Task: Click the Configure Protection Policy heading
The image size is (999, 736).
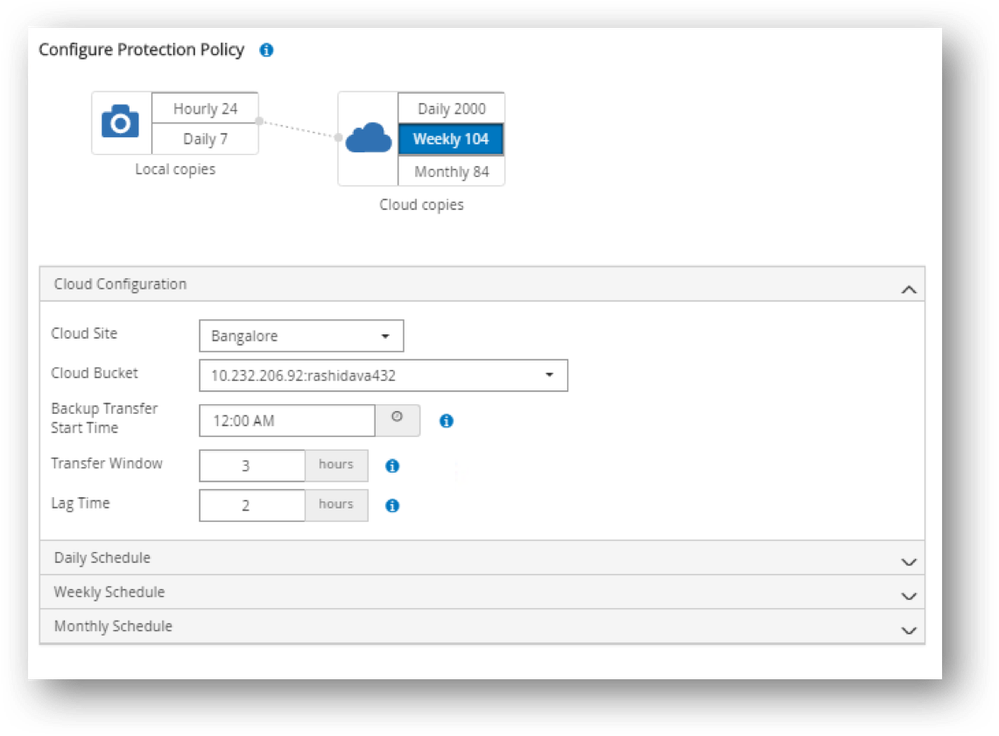Action: point(141,50)
